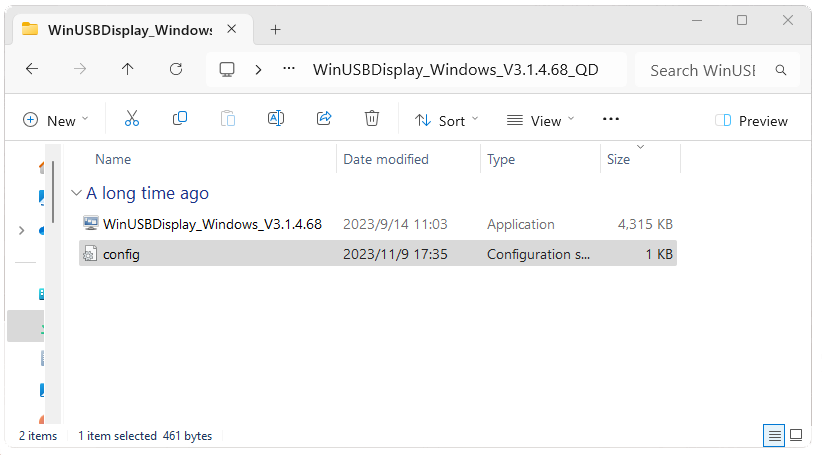The height and width of the screenshot is (455, 822).
Task: Open the View layout menu
Action: [541, 121]
